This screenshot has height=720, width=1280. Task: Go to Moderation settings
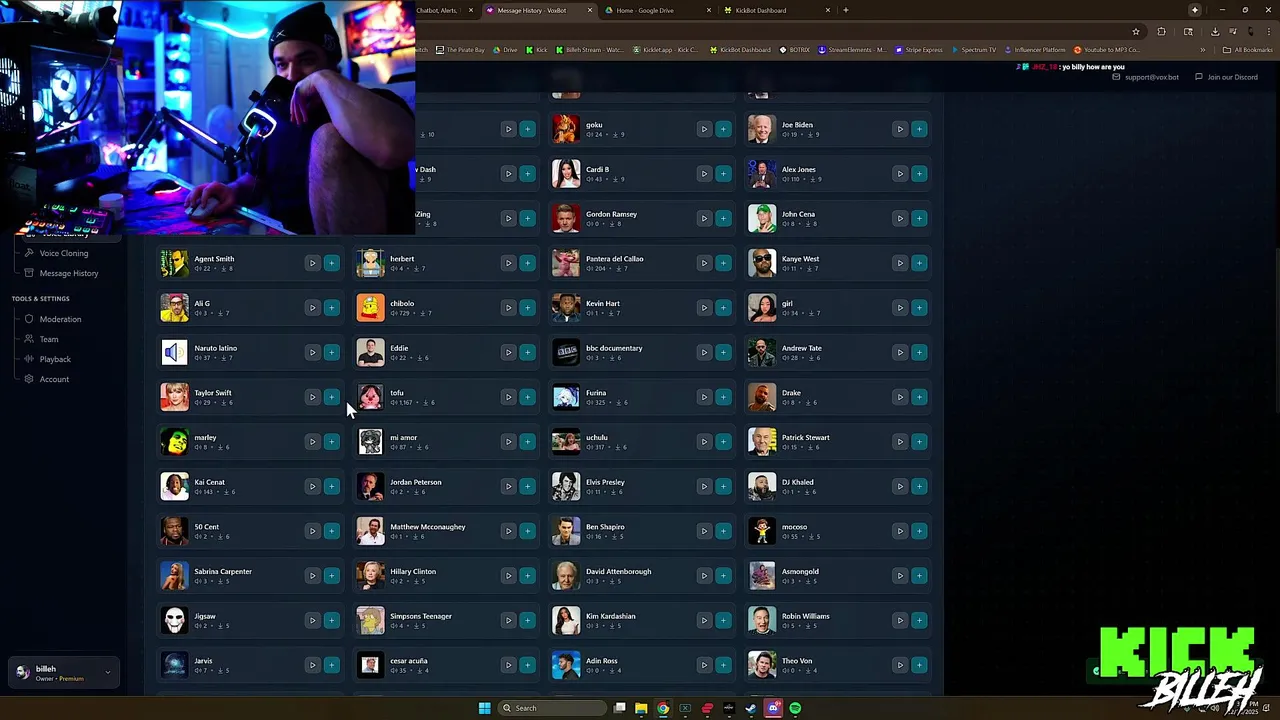tap(60, 319)
